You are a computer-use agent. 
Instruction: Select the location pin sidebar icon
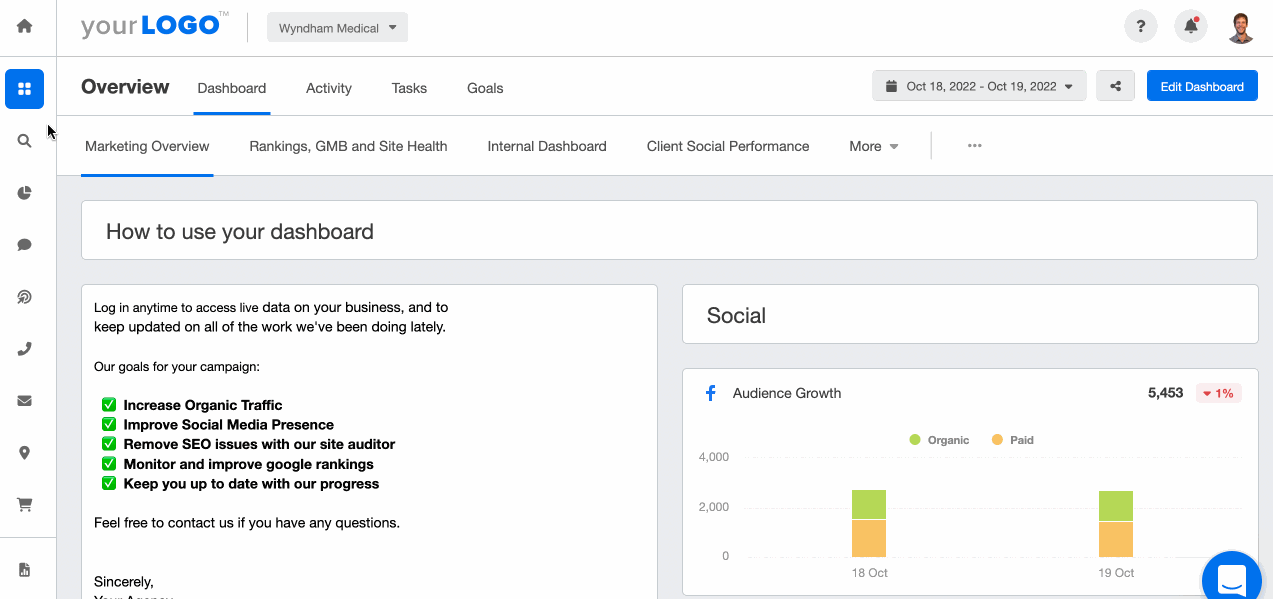[x=24, y=453]
